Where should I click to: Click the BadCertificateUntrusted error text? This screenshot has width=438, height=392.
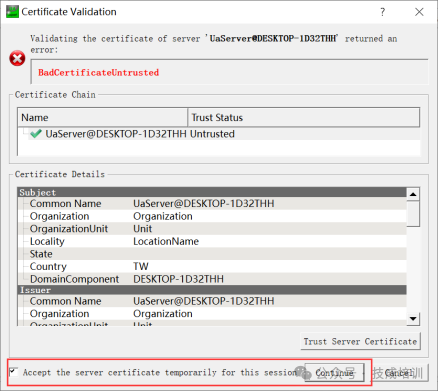click(x=98, y=72)
